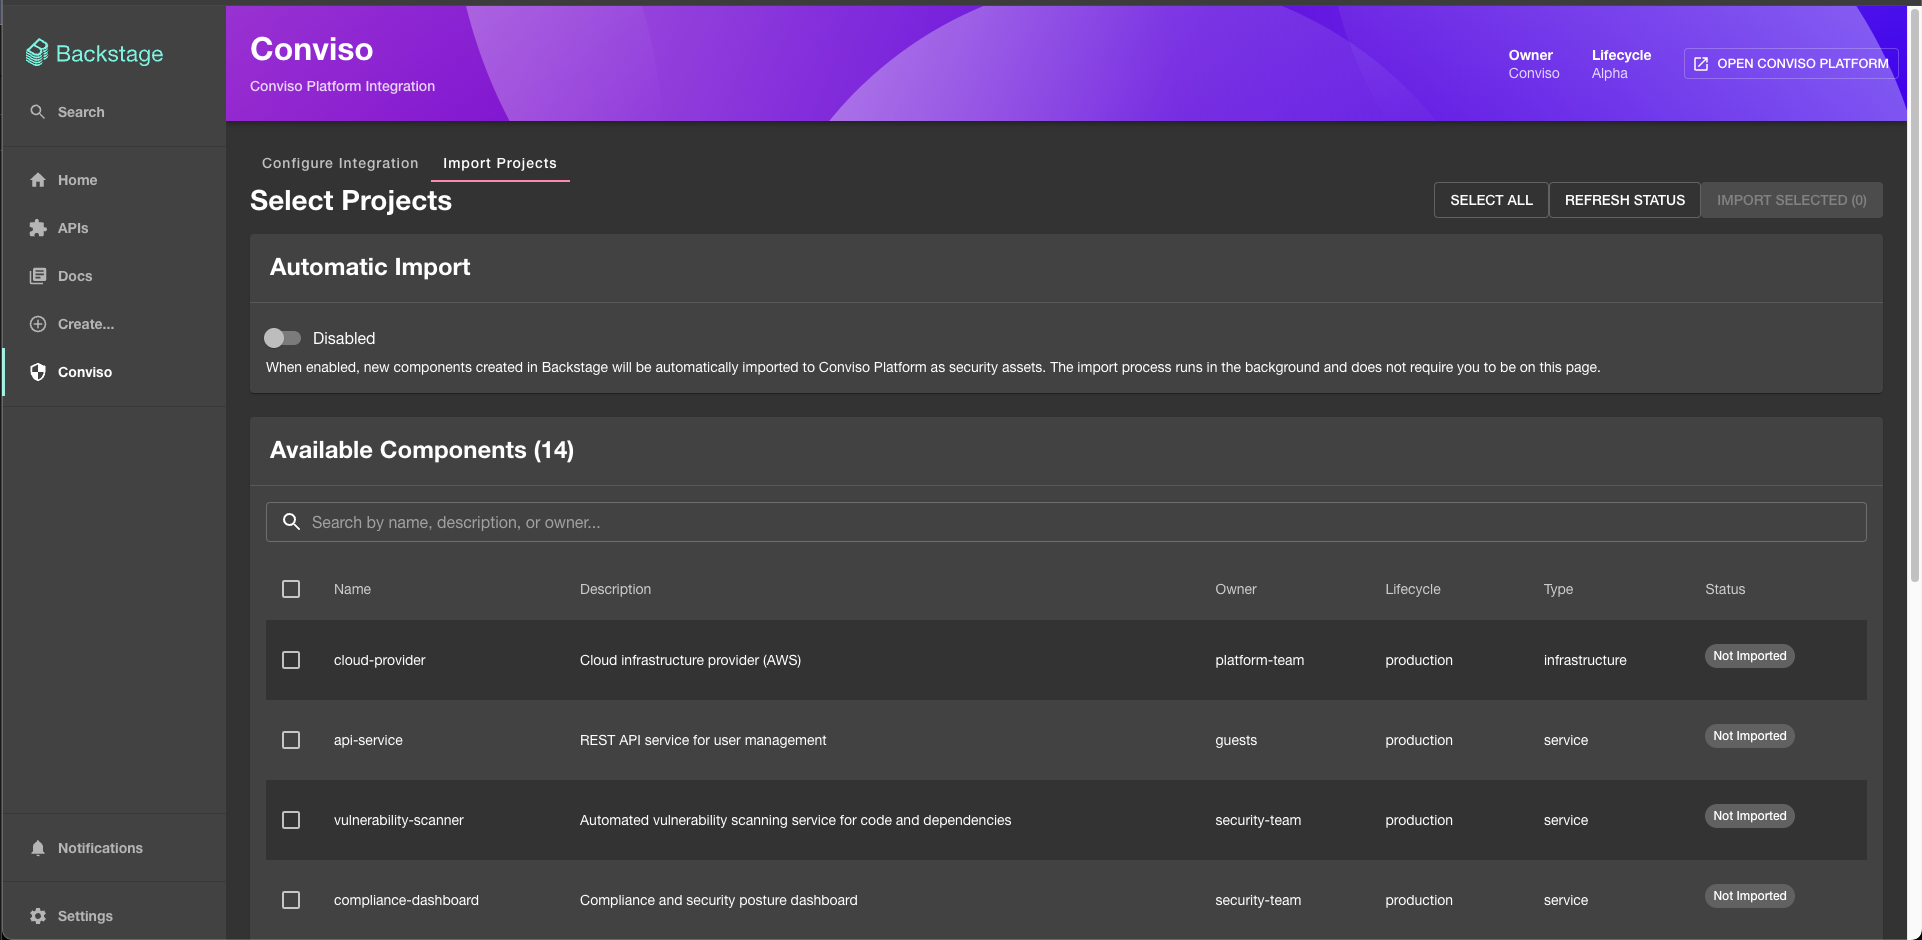Click the Description column header
The image size is (1922, 940).
point(615,589)
